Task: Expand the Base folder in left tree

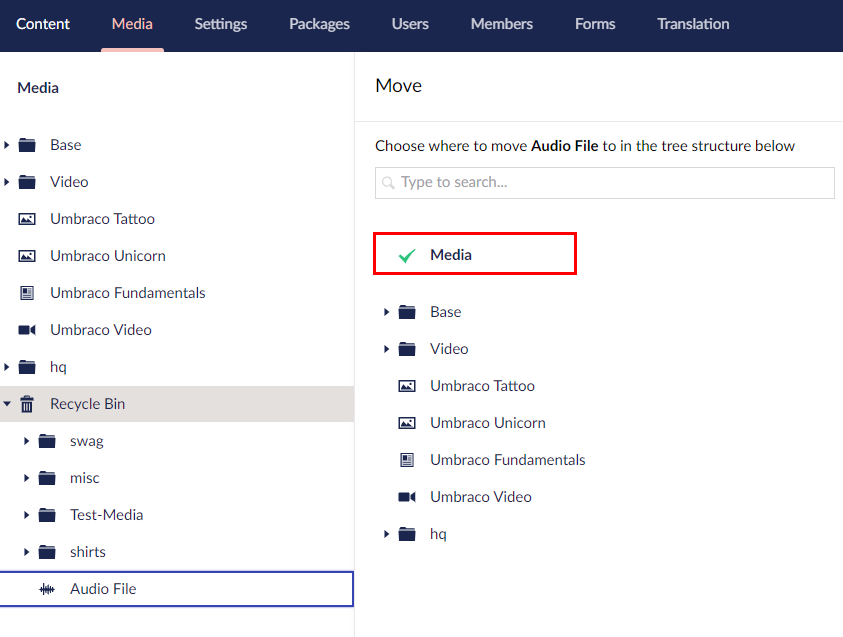Action: tap(7, 145)
